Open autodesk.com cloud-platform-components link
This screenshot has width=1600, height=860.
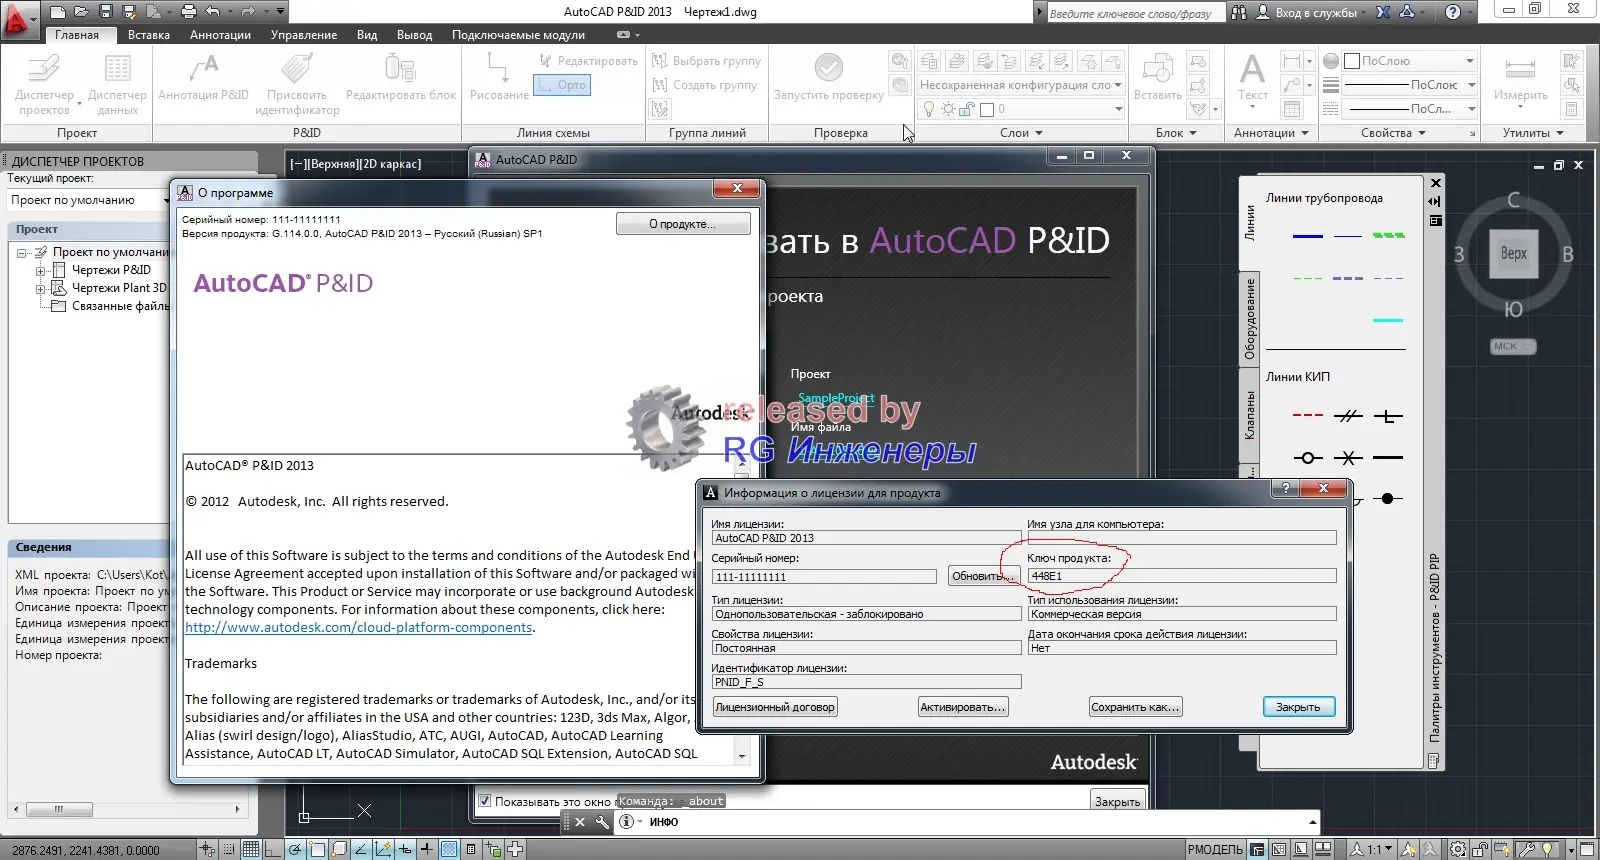tap(358, 628)
